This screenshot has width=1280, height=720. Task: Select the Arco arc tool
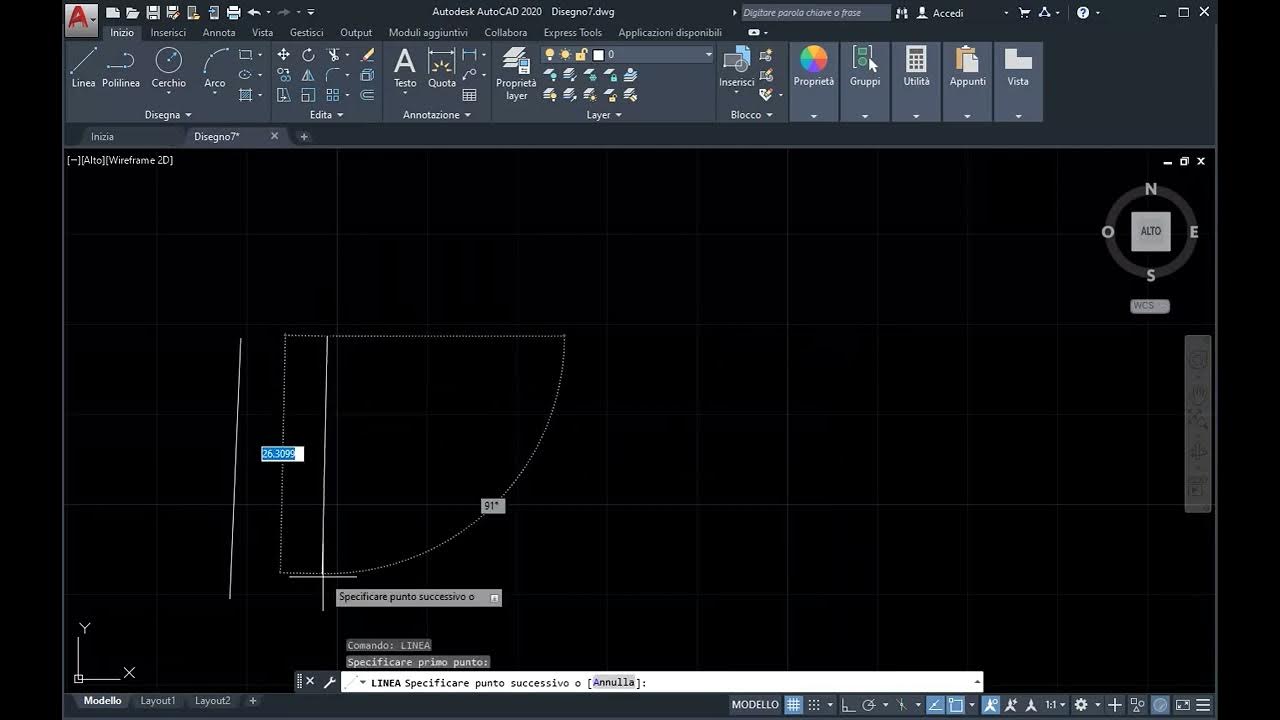215,67
